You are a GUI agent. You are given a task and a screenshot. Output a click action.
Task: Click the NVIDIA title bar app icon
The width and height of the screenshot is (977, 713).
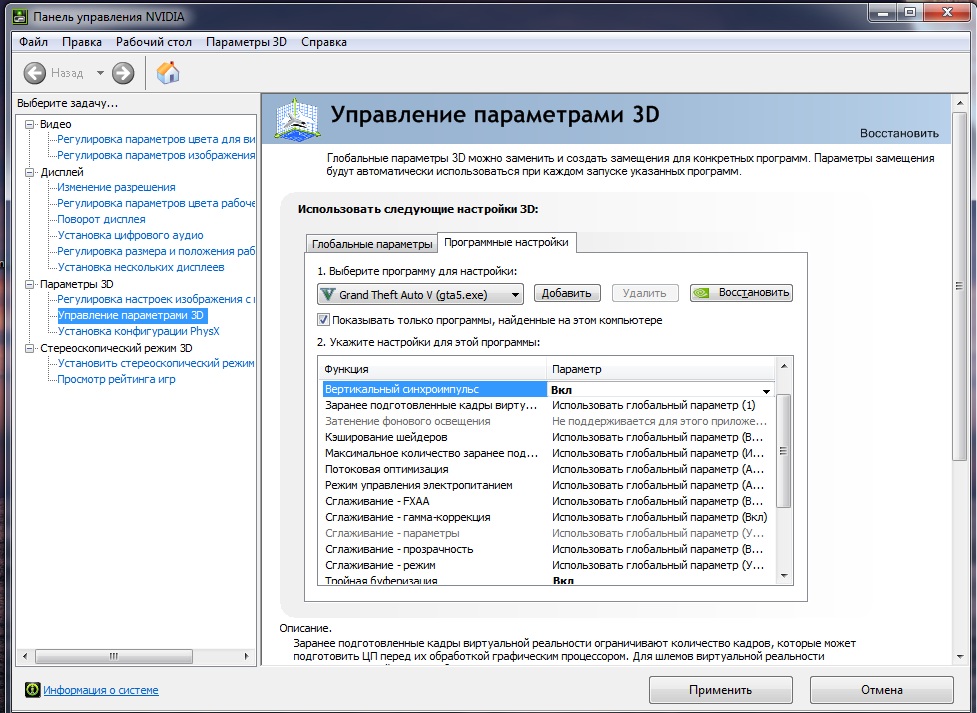tap(20, 16)
